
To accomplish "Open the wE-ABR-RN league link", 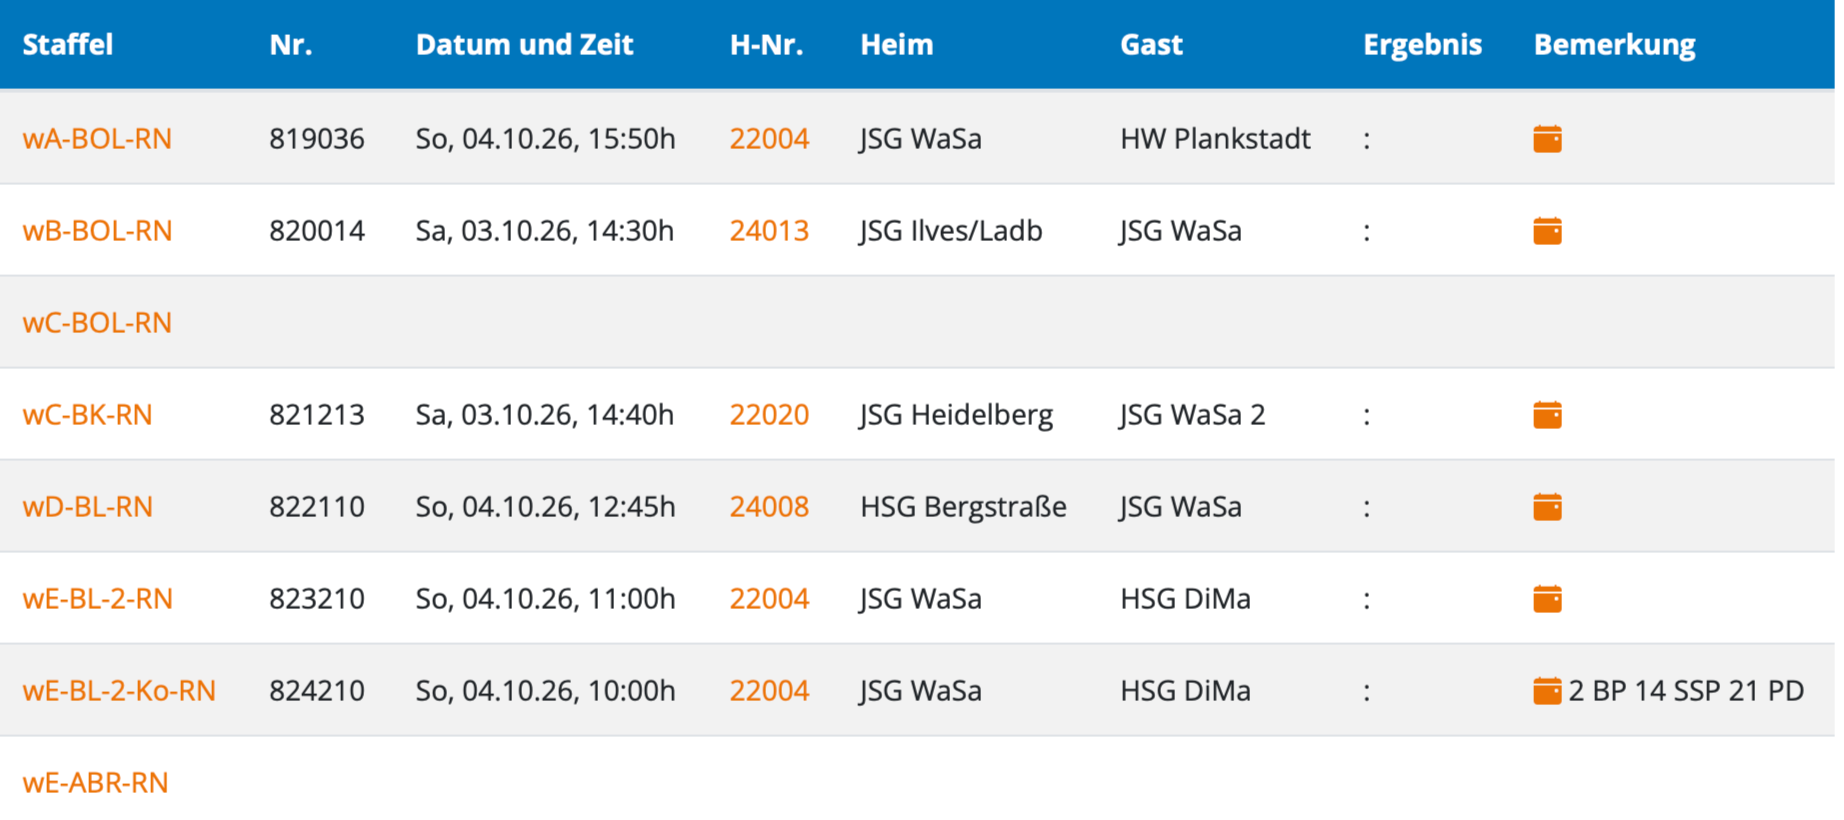I will click(x=95, y=783).
